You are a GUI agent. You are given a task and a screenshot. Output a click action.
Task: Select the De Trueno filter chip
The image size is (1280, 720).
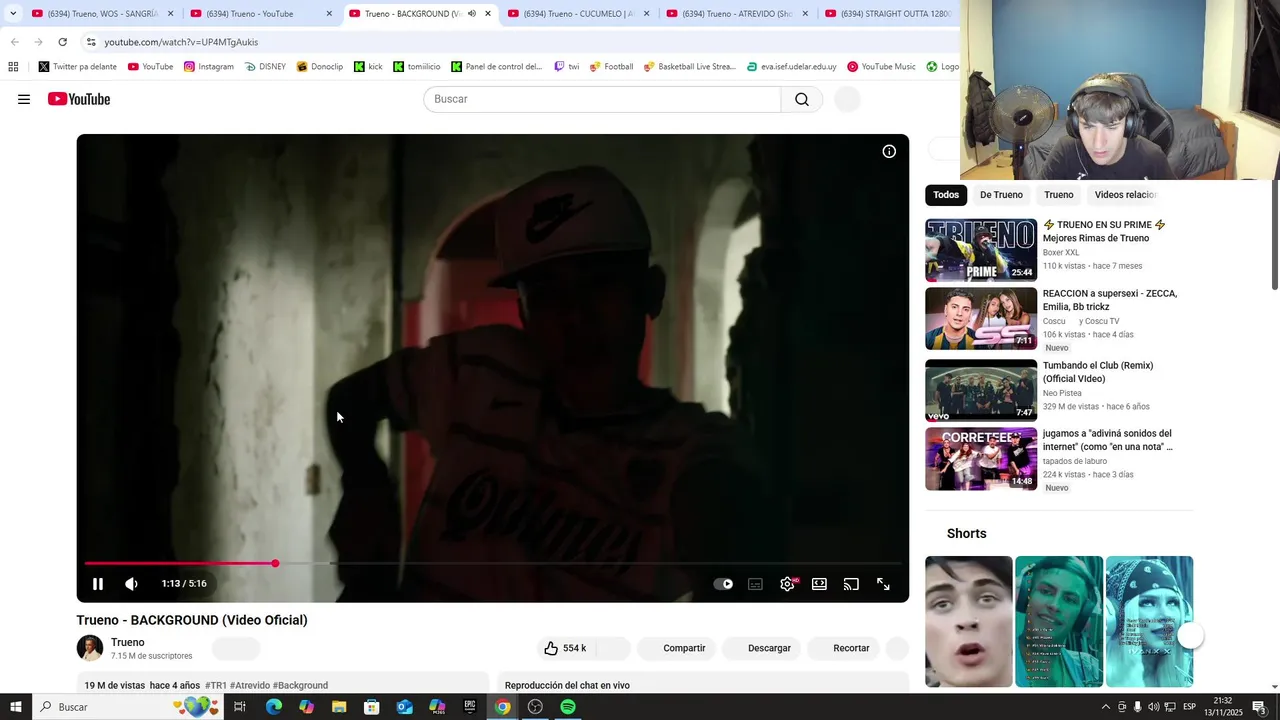(x=1001, y=195)
